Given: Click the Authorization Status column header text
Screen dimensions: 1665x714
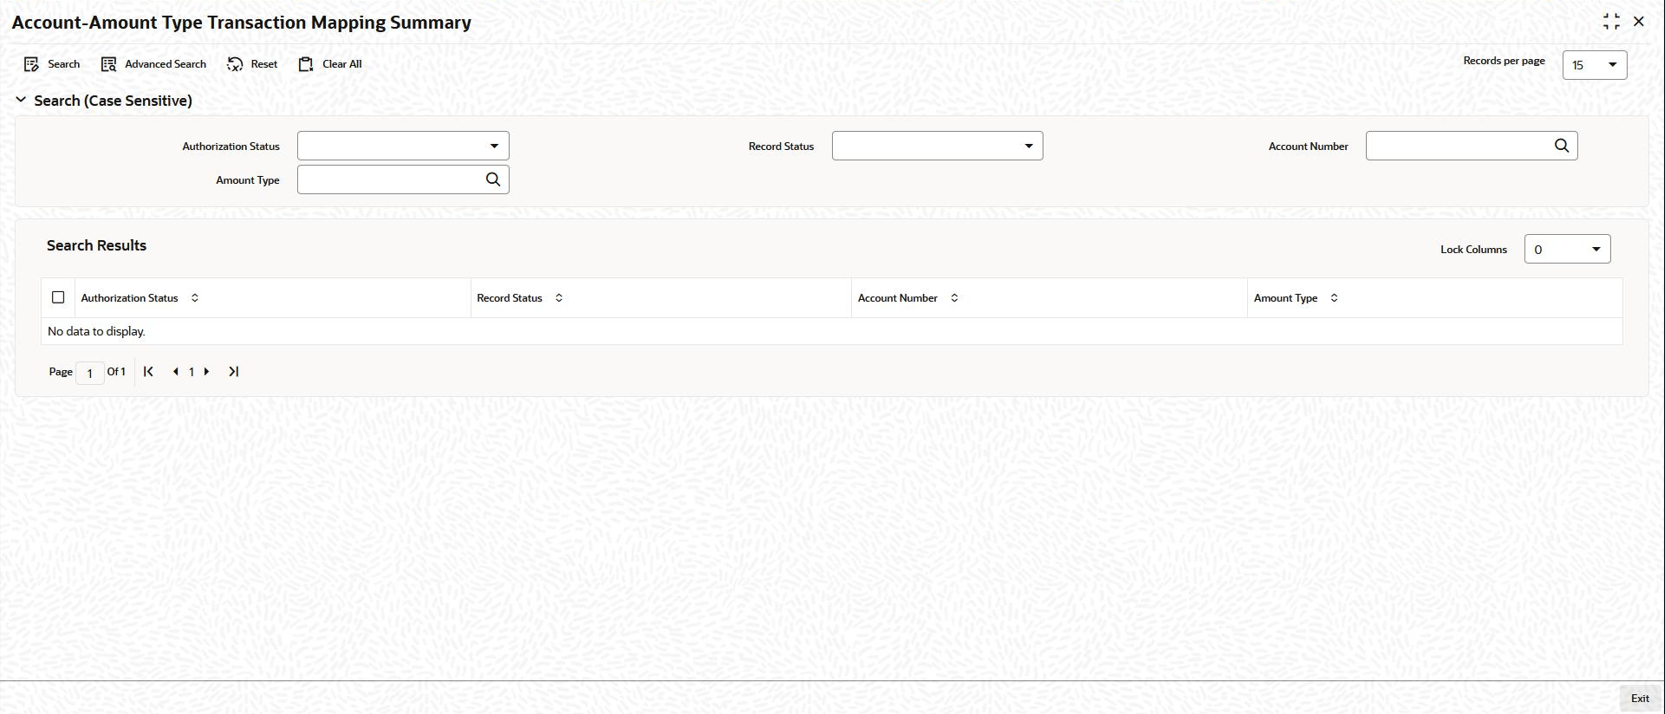Looking at the screenshot, I should coord(129,298).
